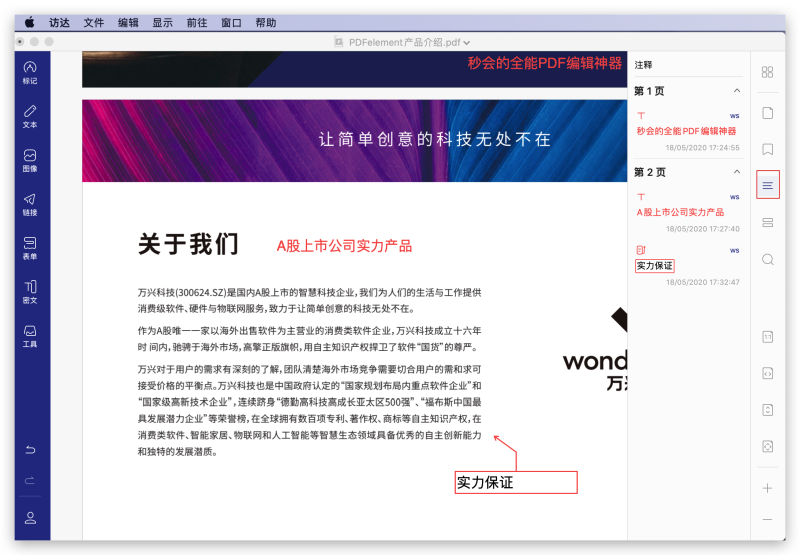The width and height of the screenshot is (800, 555).
Task: Select the 文本 text tool
Action: 30,115
